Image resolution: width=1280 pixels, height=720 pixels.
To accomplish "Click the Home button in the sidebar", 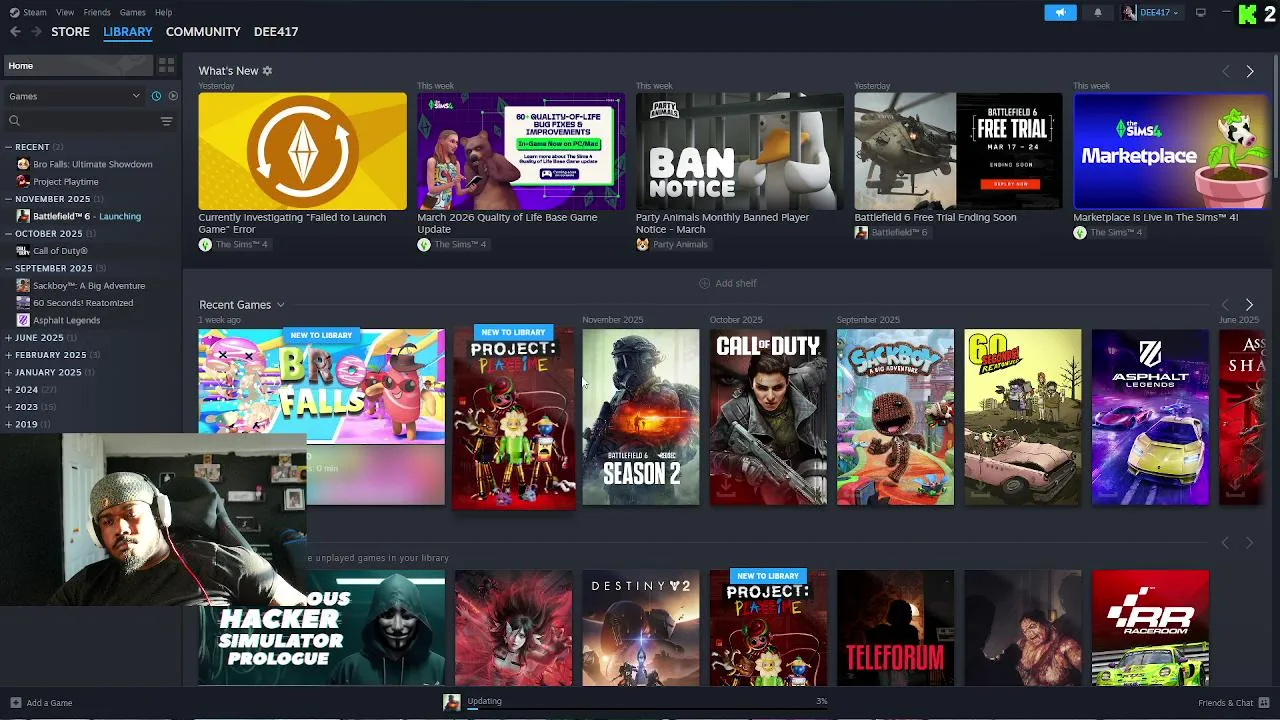I will [x=76, y=66].
